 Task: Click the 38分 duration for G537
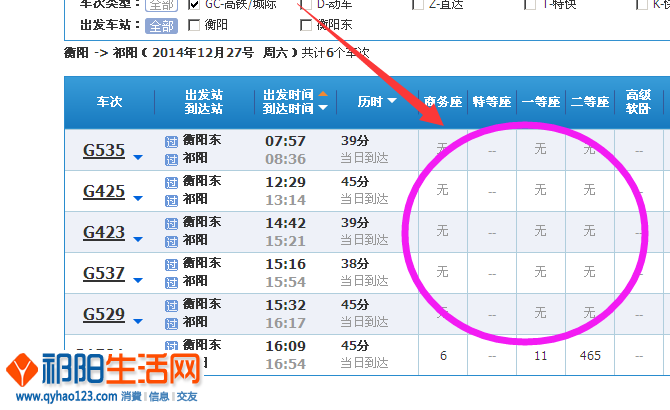355,264
